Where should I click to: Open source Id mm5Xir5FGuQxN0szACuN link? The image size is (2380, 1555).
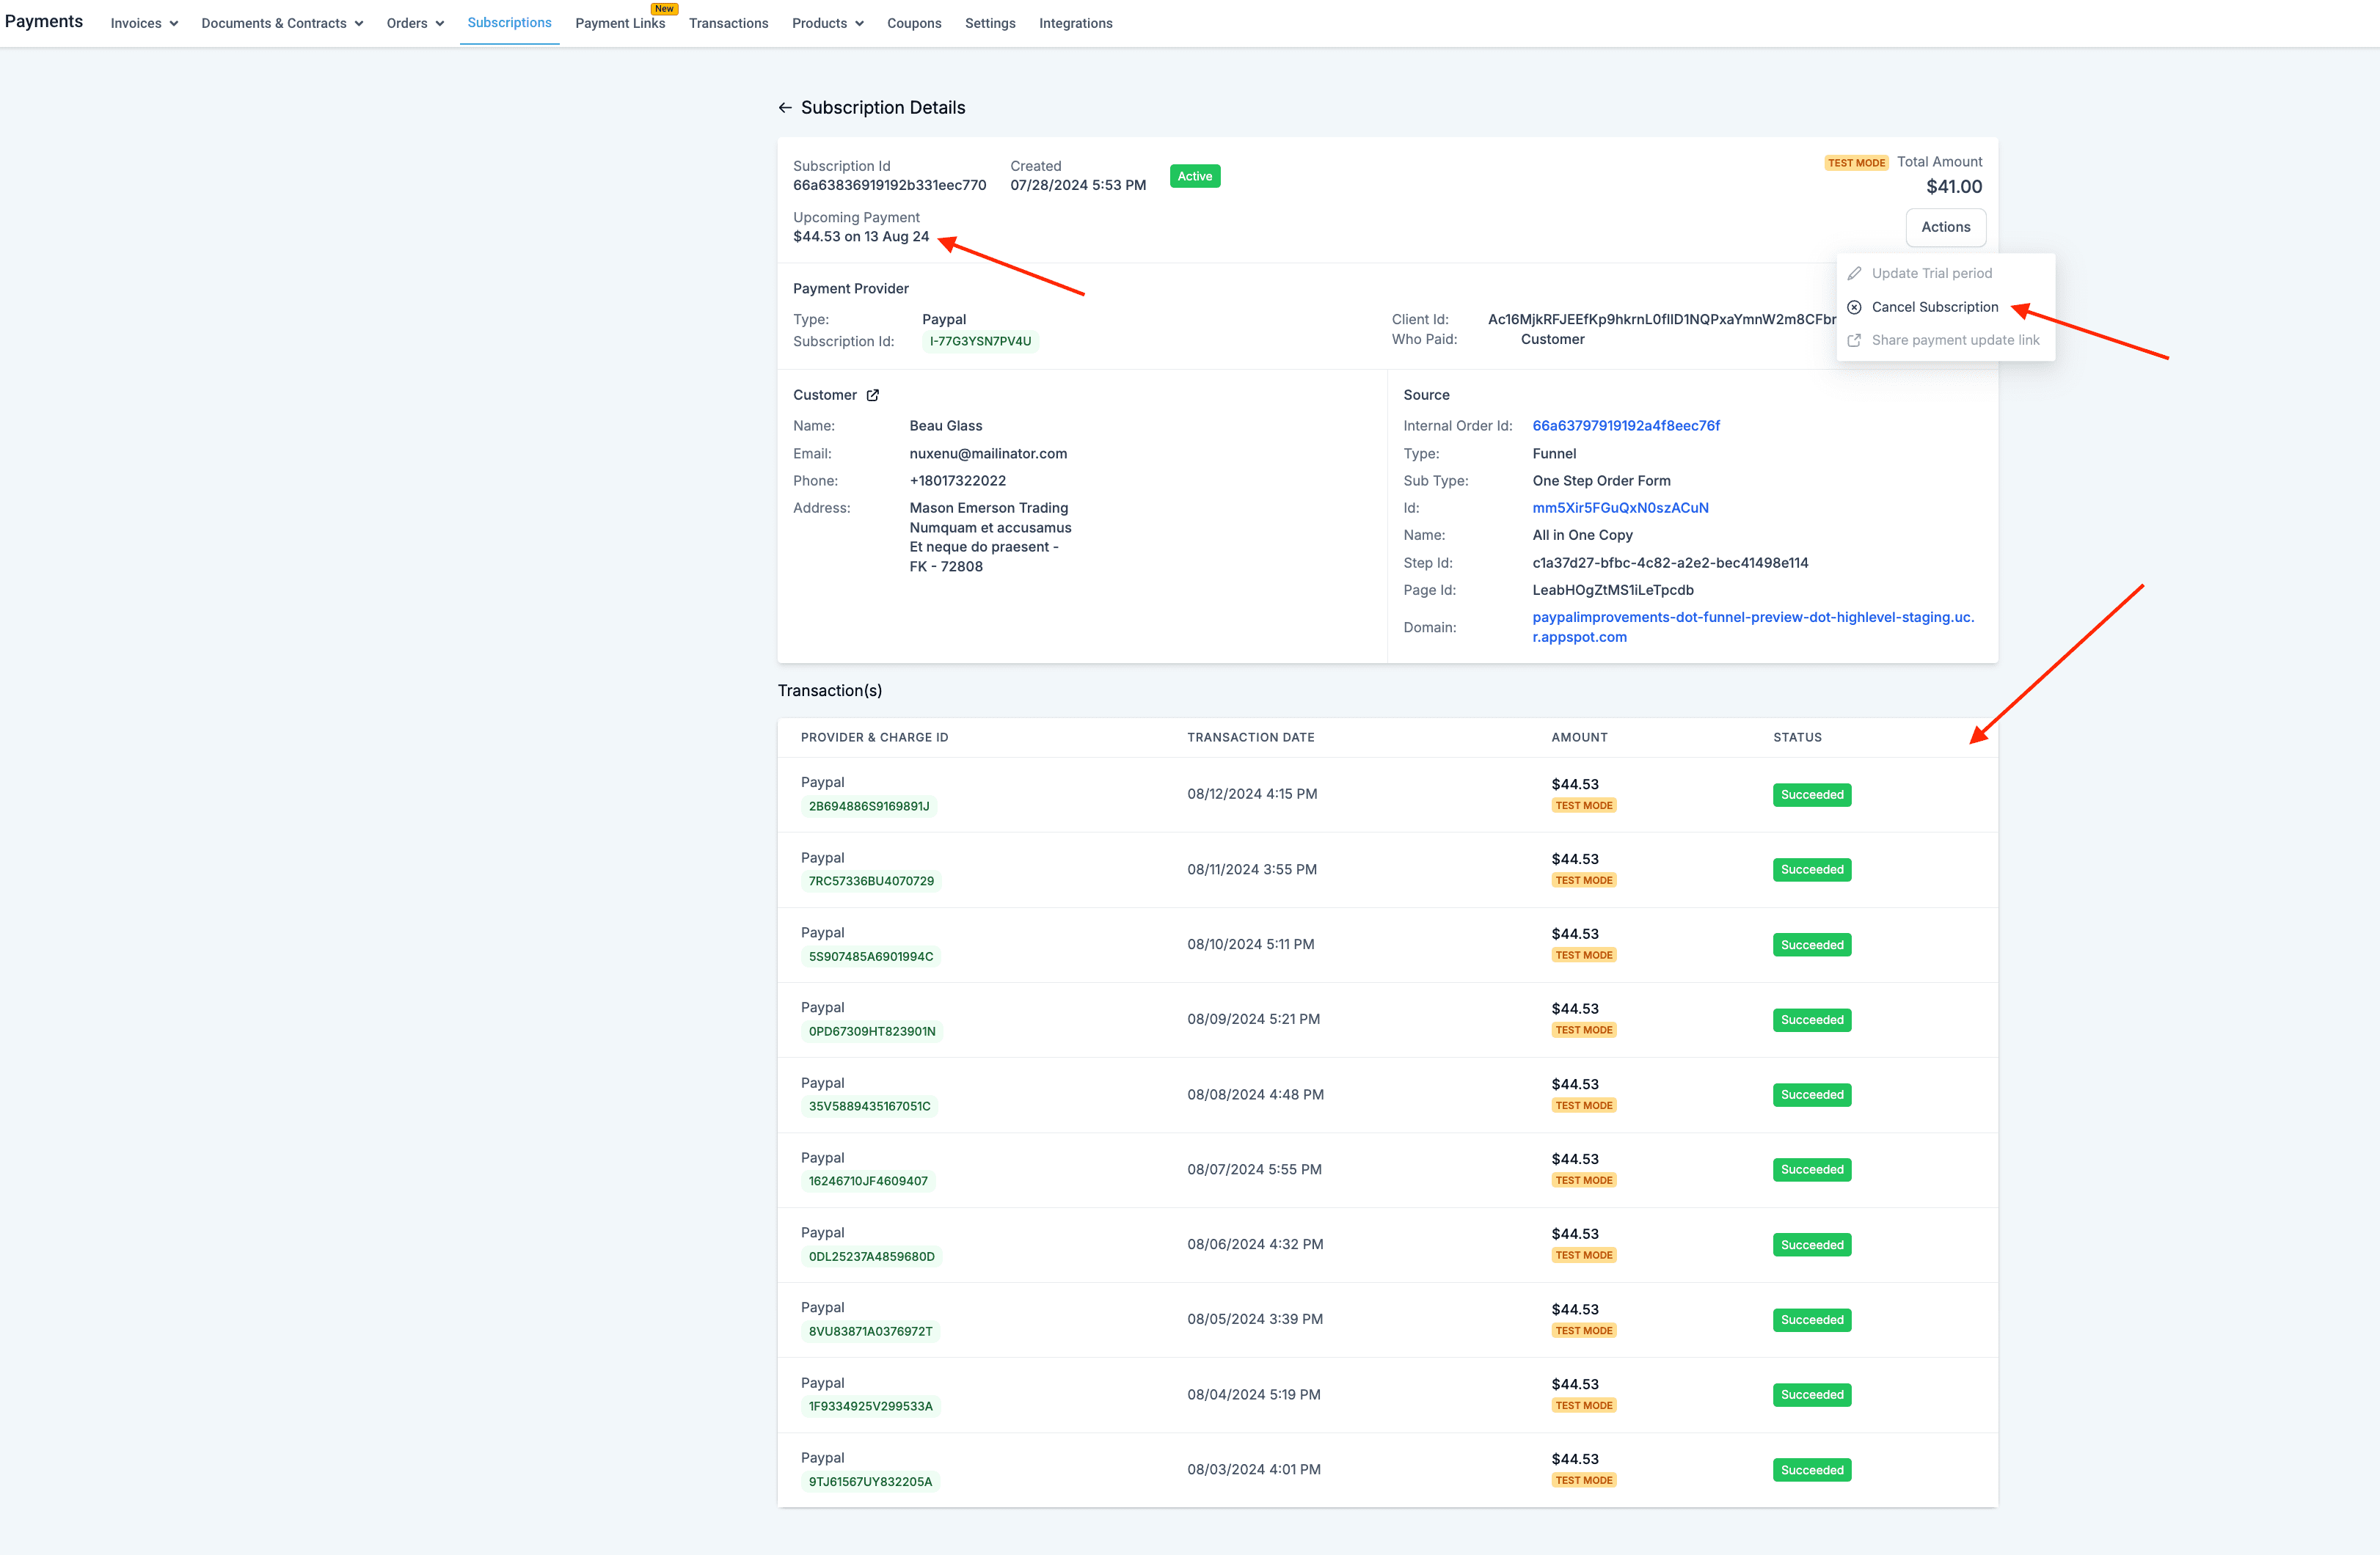[1620, 508]
